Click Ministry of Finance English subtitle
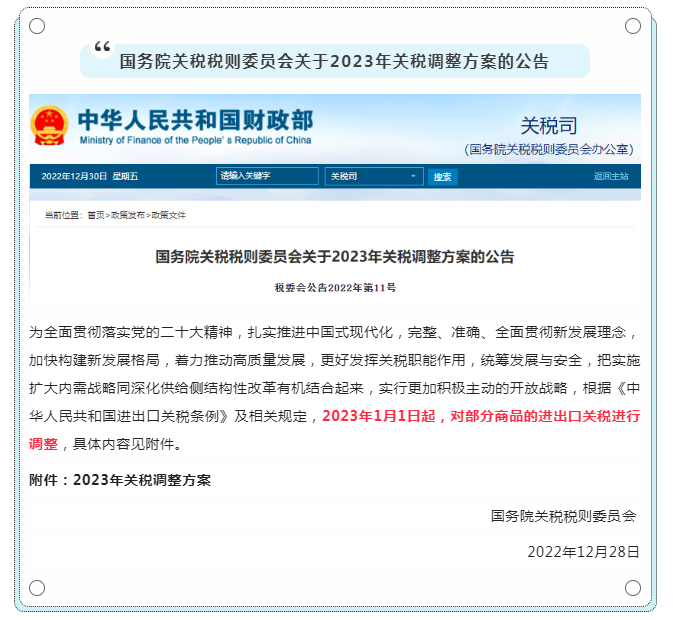Screen dimensions: 673x620 tap(195, 140)
